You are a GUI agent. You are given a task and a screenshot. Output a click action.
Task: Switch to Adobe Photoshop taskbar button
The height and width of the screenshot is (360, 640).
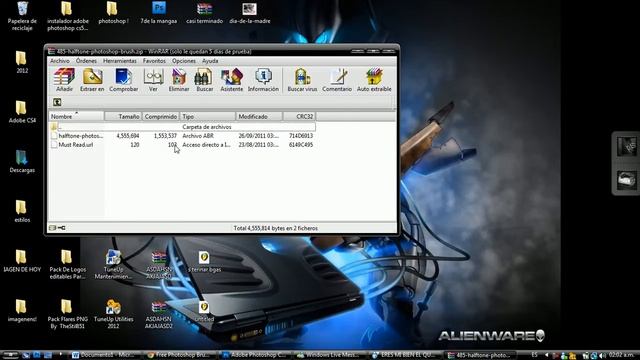click(255, 355)
